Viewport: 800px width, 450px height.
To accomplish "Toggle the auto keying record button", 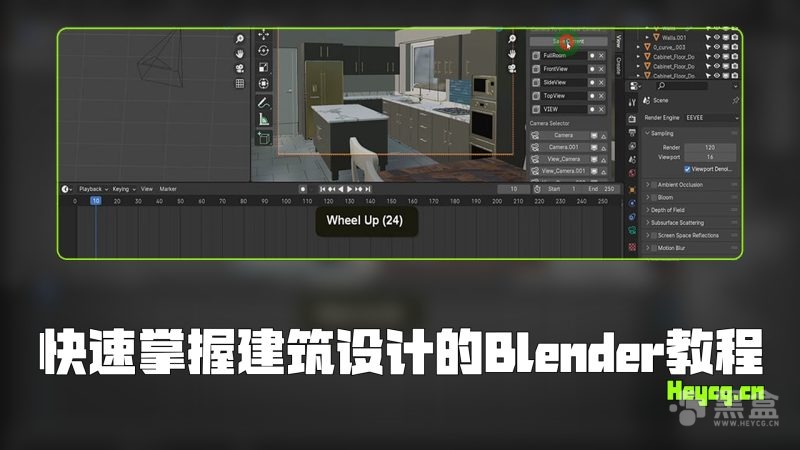I will pos(303,189).
